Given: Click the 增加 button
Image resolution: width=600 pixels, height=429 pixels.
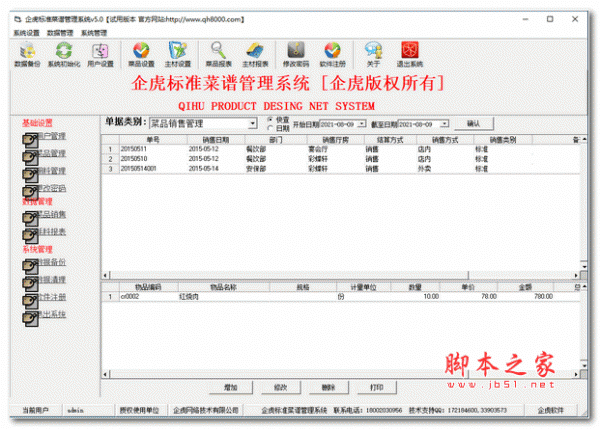Looking at the screenshot, I should click(x=231, y=387).
